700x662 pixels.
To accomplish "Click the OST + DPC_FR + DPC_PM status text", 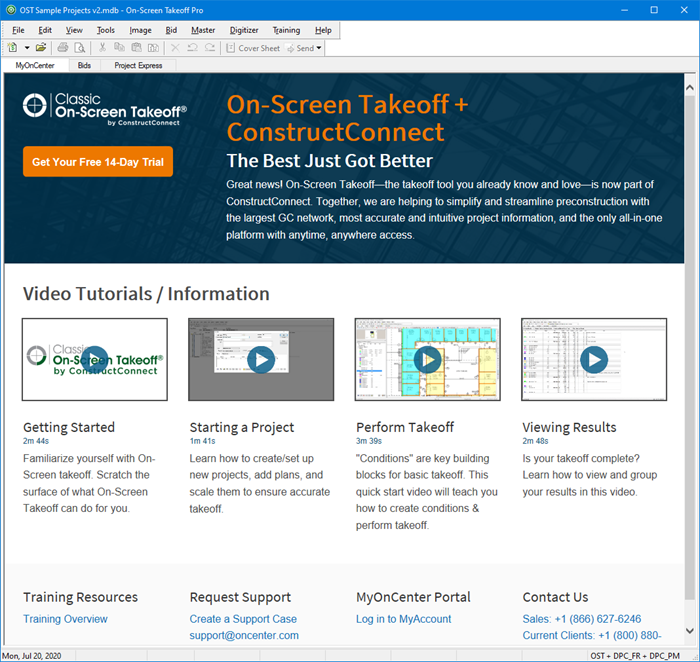I will [x=635, y=656].
